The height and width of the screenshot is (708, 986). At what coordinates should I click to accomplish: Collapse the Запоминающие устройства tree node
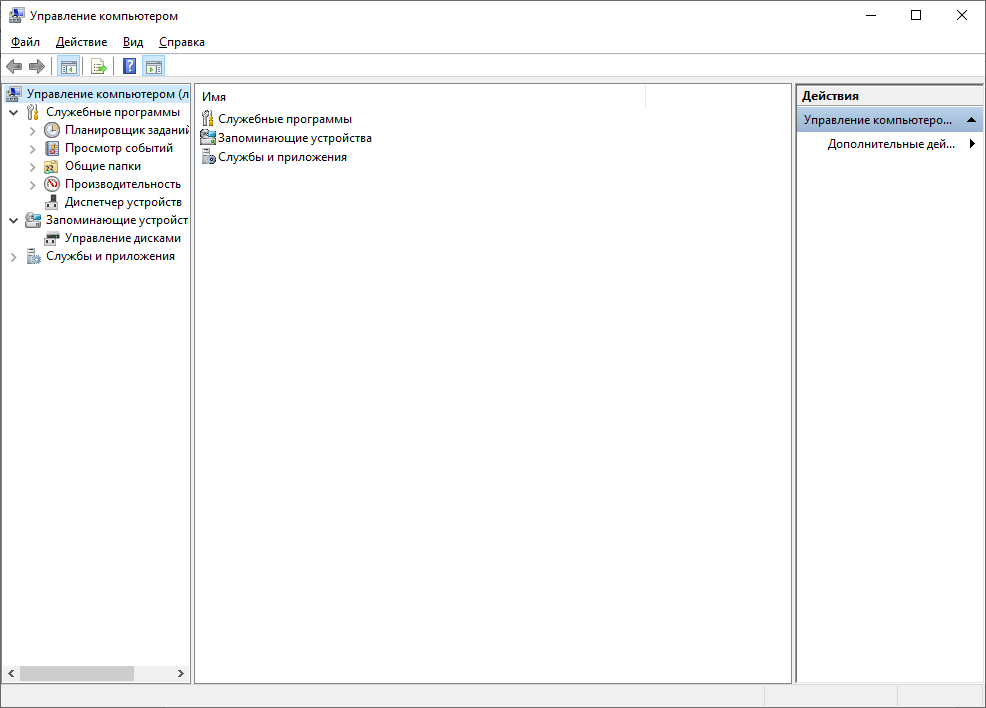14,221
